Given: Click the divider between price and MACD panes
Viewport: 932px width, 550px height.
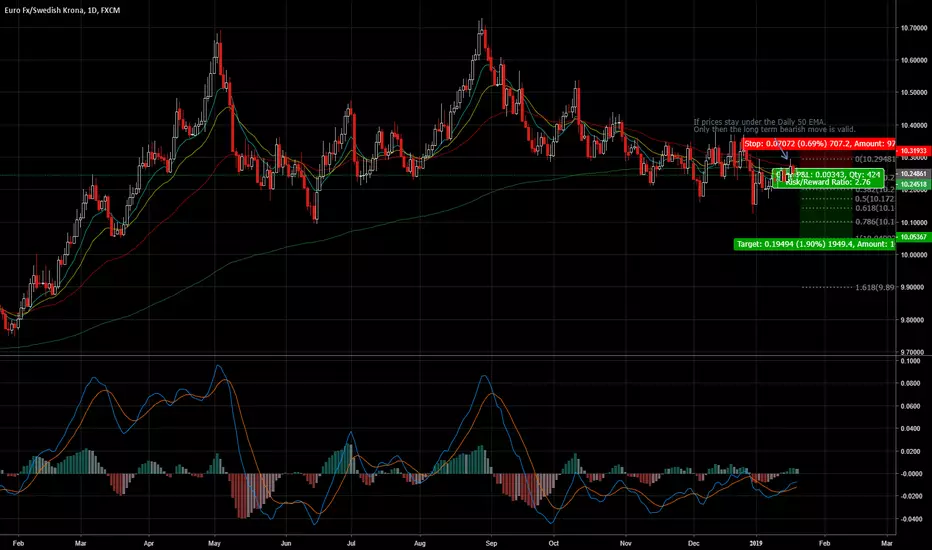Looking at the screenshot, I should (x=450, y=355).
